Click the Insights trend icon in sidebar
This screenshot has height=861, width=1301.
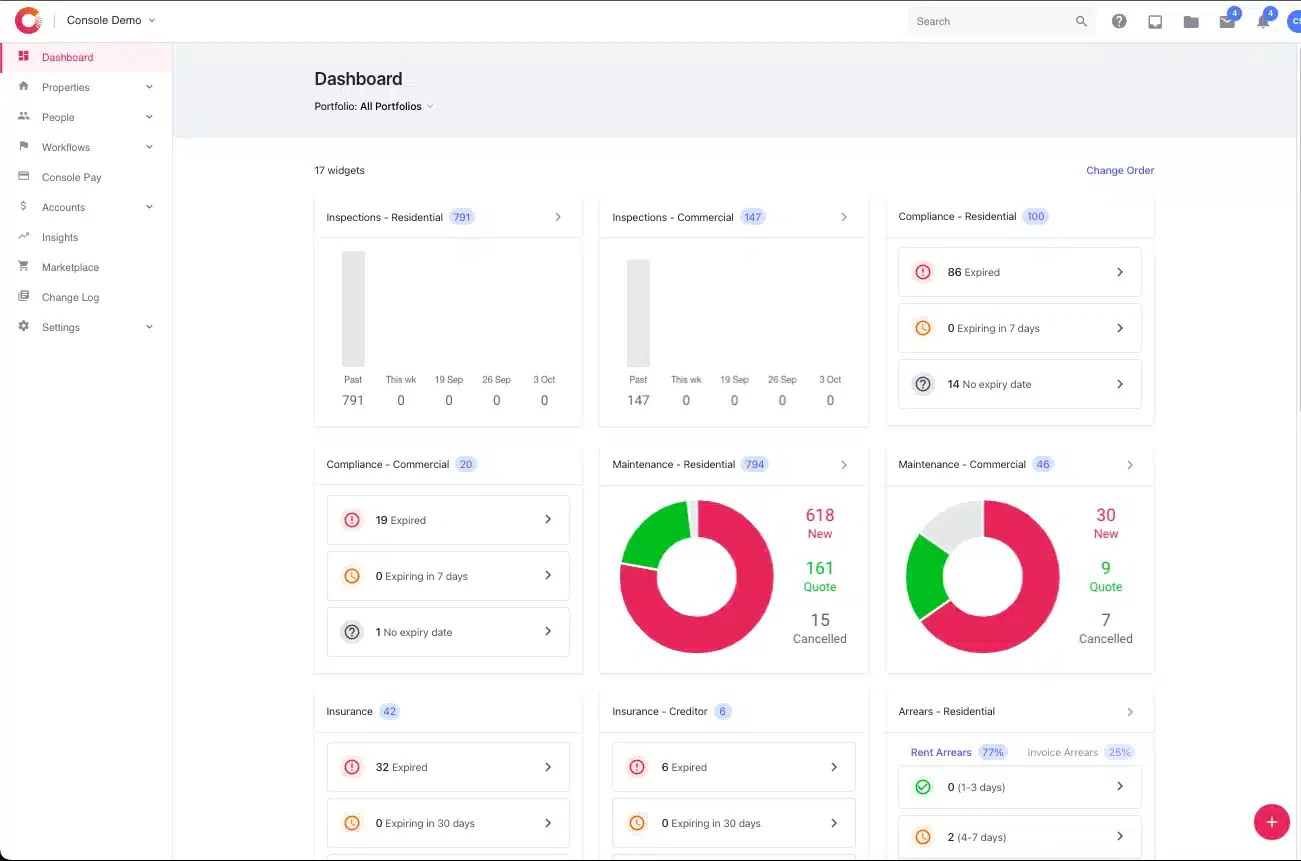coord(23,237)
